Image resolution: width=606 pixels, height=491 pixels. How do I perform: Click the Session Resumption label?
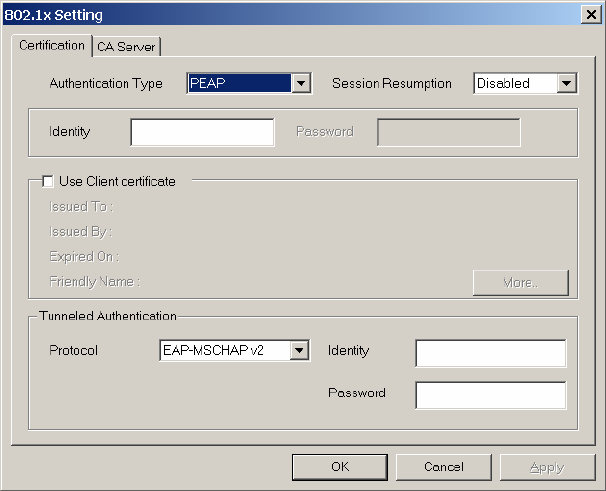pos(392,84)
